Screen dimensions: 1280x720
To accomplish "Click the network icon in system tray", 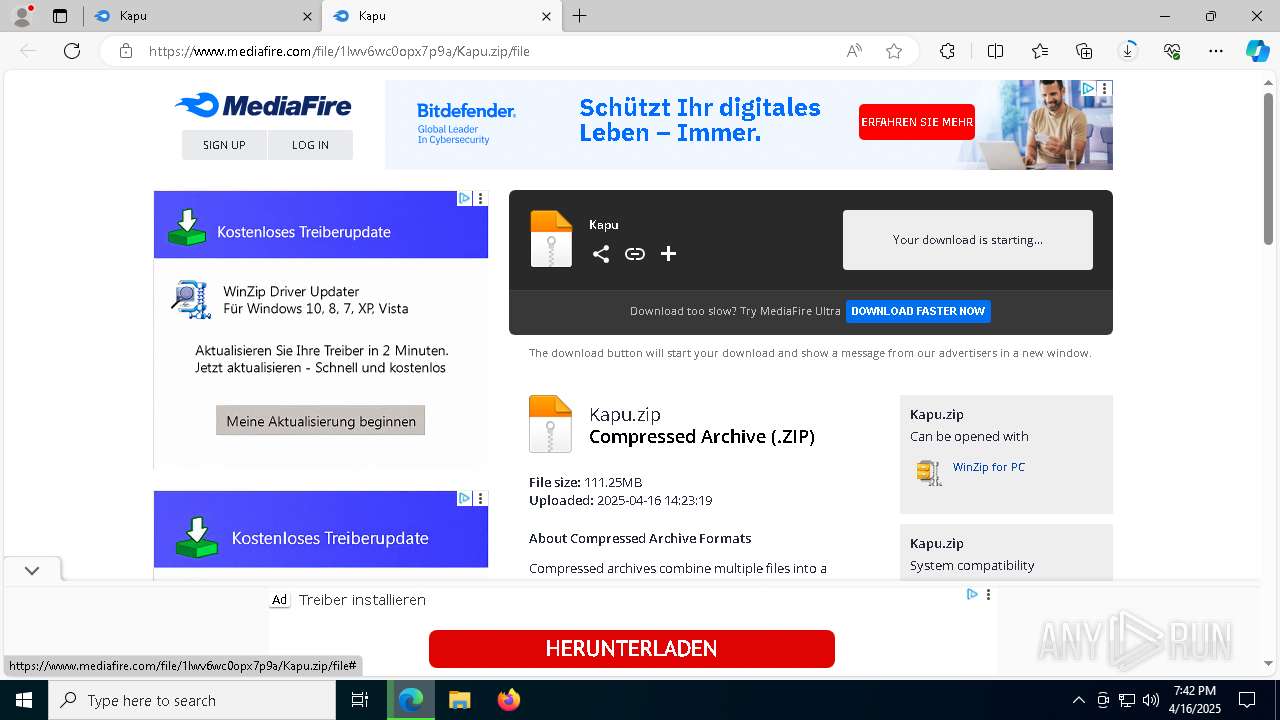I will click(x=1127, y=700).
